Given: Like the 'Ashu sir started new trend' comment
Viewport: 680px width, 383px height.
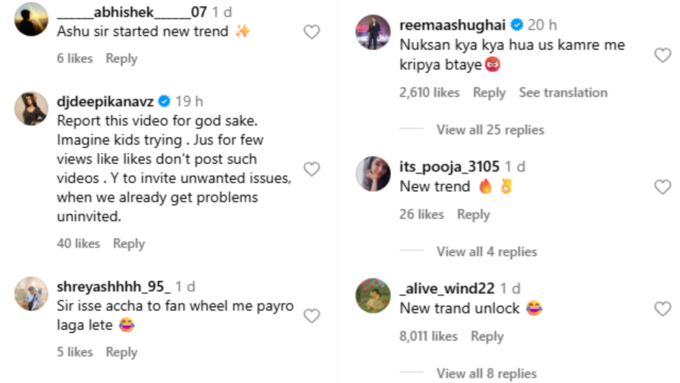Looking at the screenshot, I should tap(311, 32).
